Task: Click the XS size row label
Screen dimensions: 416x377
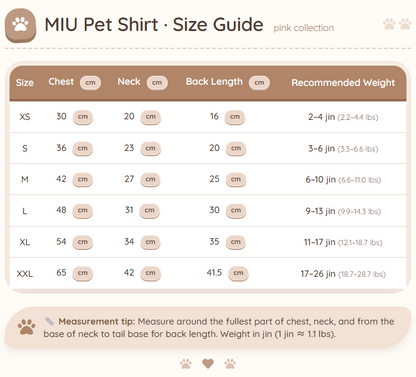Action: (25, 117)
